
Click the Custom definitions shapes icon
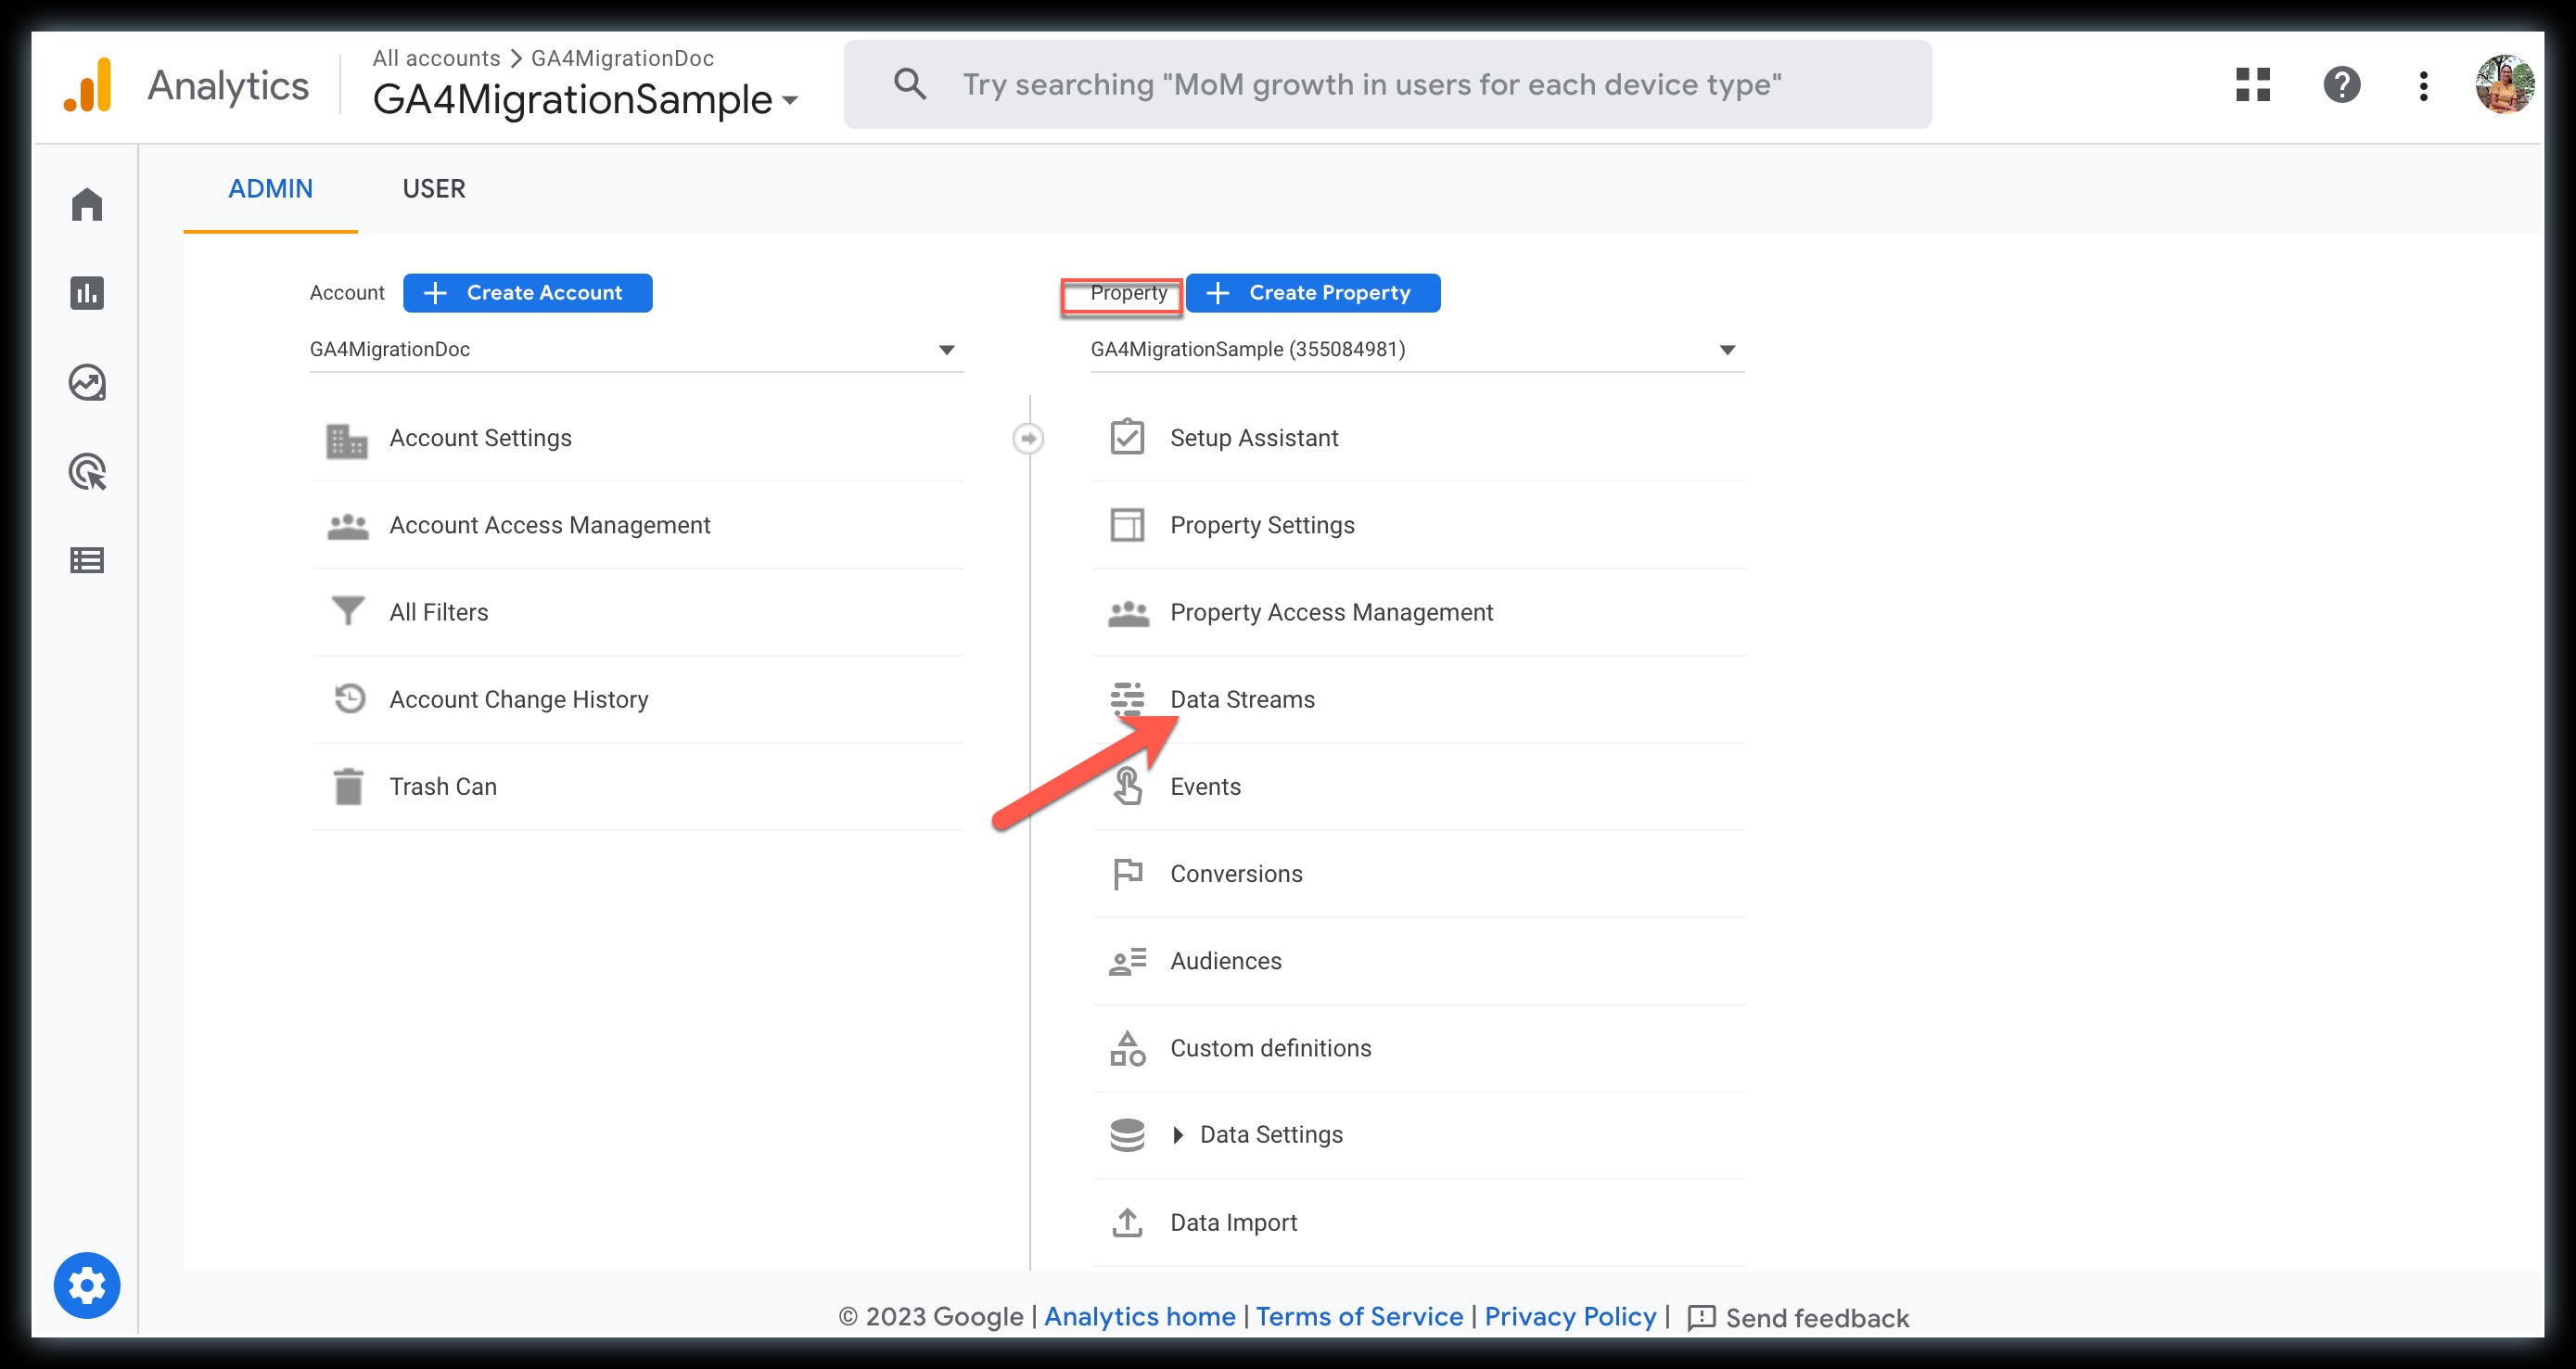coord(1128,1048)
